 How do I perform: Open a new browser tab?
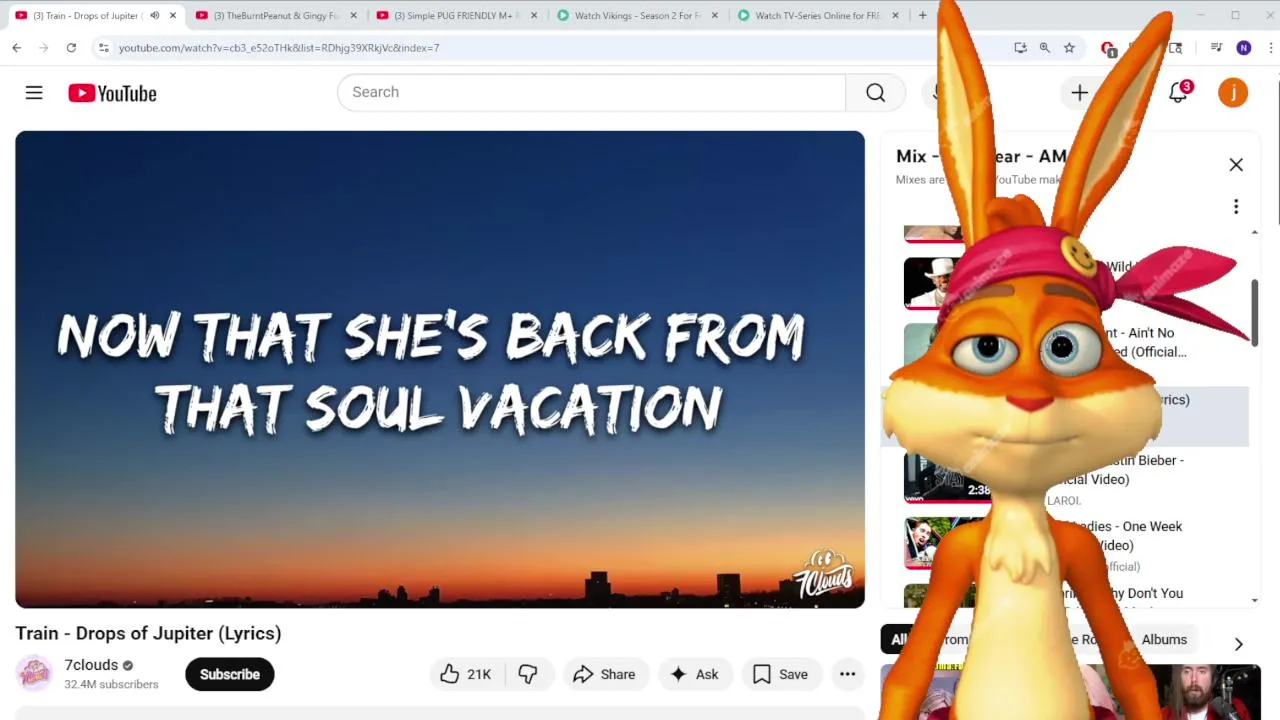tap(922, 15)
